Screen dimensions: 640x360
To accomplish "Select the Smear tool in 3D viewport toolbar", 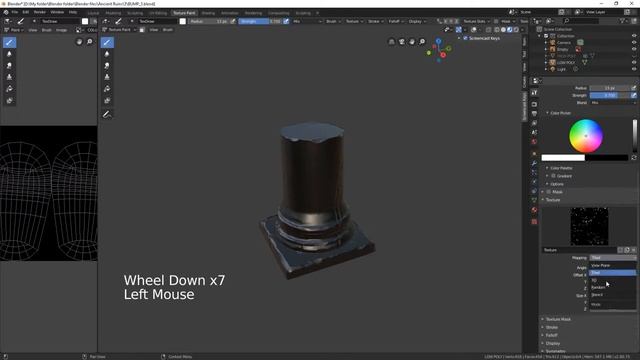I will [x=107, y=65].
